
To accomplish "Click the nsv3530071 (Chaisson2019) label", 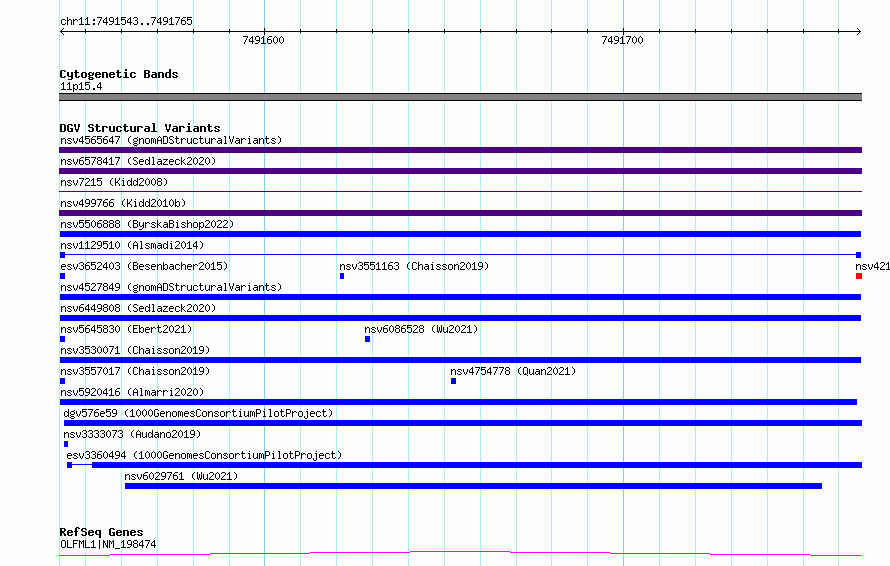I will [135, 350].
